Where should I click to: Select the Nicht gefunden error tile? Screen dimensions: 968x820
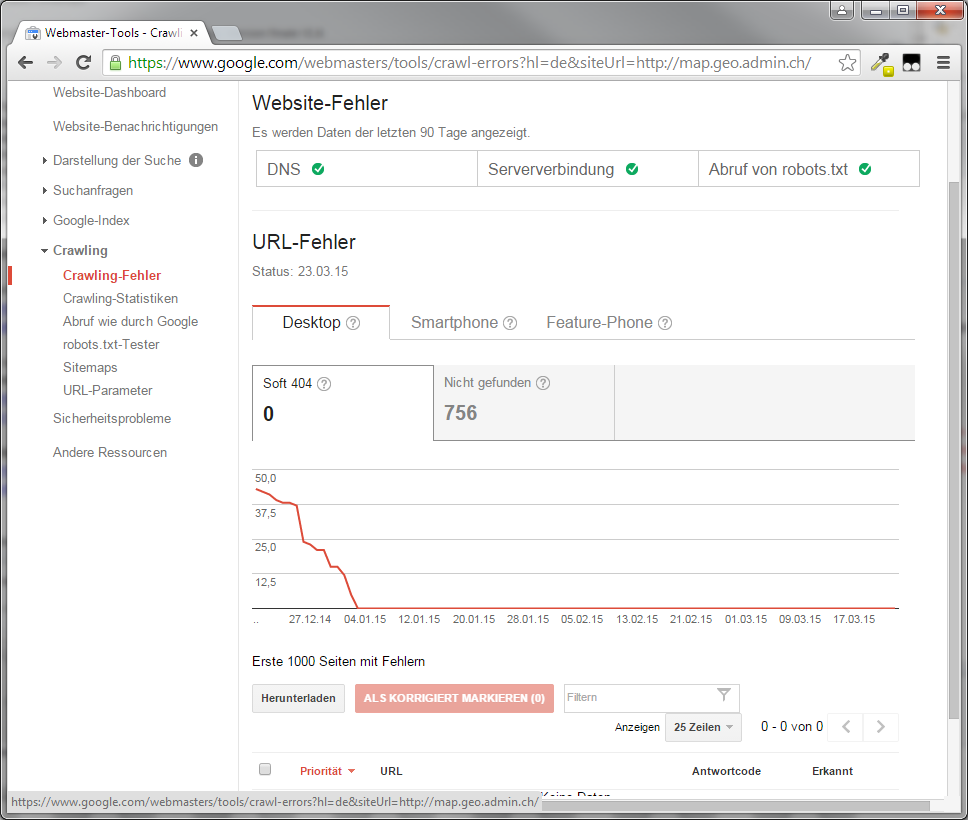pos(524,403)
